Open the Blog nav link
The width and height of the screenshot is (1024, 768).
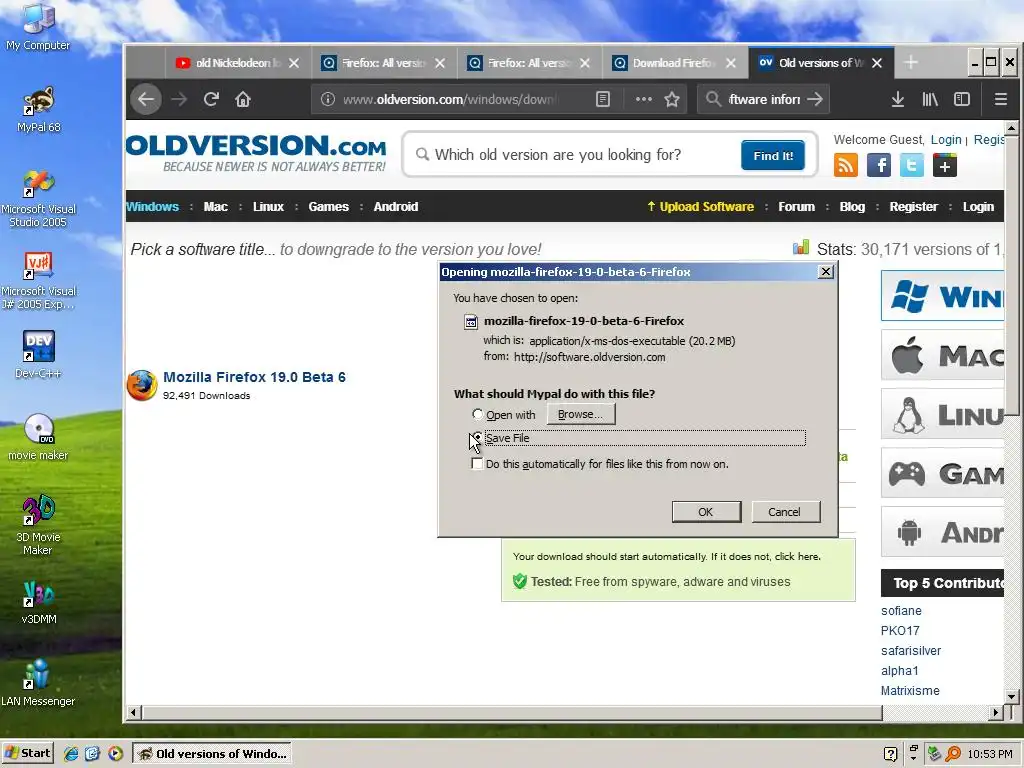pos(852,206)
